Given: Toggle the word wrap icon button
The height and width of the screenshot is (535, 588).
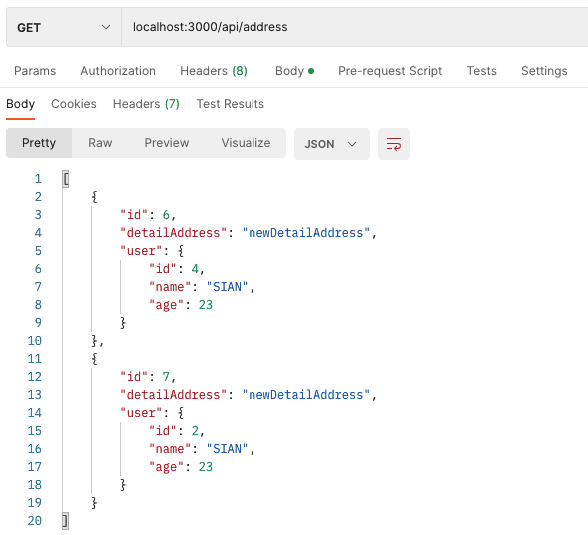Looking at the screenshot, I should pyautogui.click(x=394, y=144).
